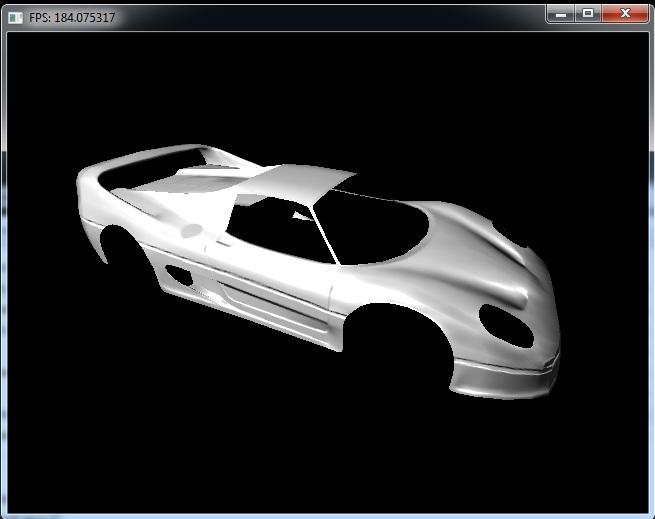This screenshot has height=519, width=655.
Task: Click the front bumper of the car
Action: (500, 378)
